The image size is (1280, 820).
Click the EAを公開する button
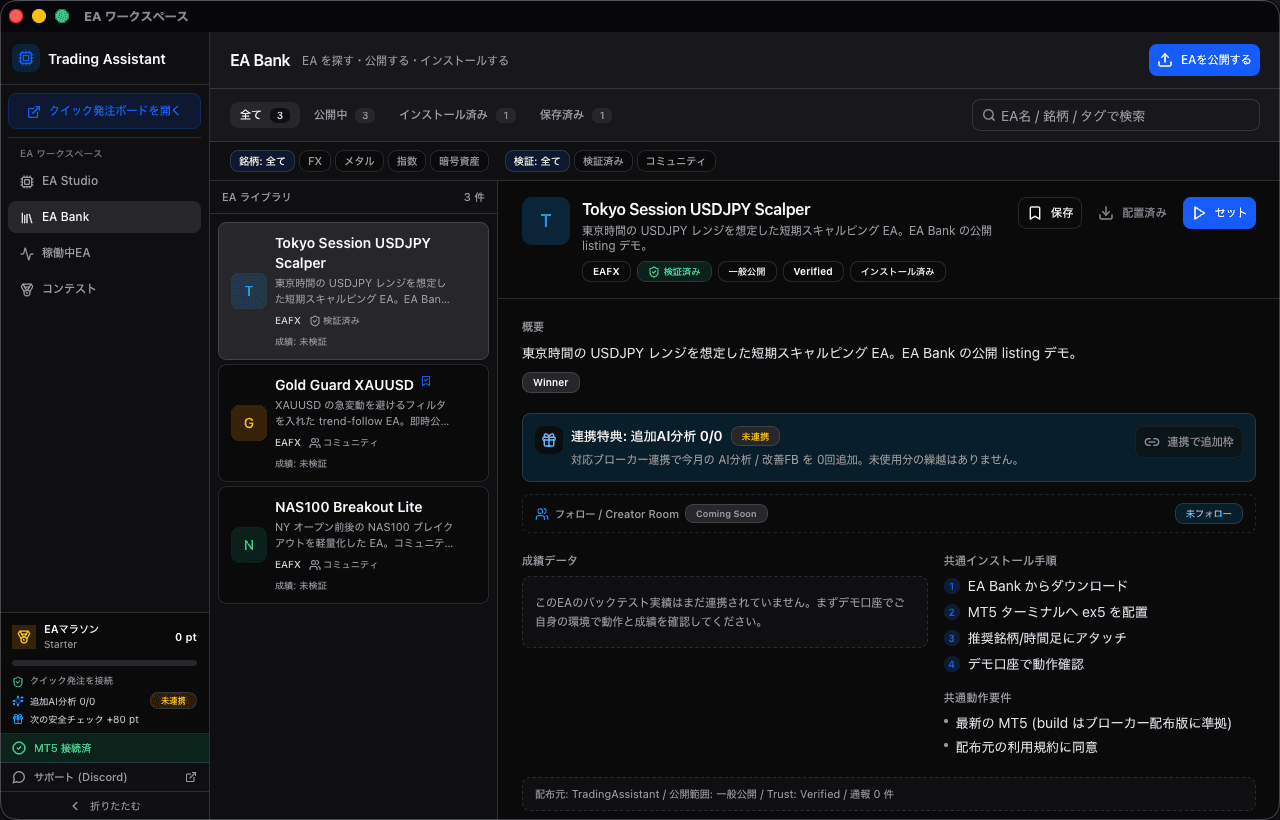tap(1204, 60)
